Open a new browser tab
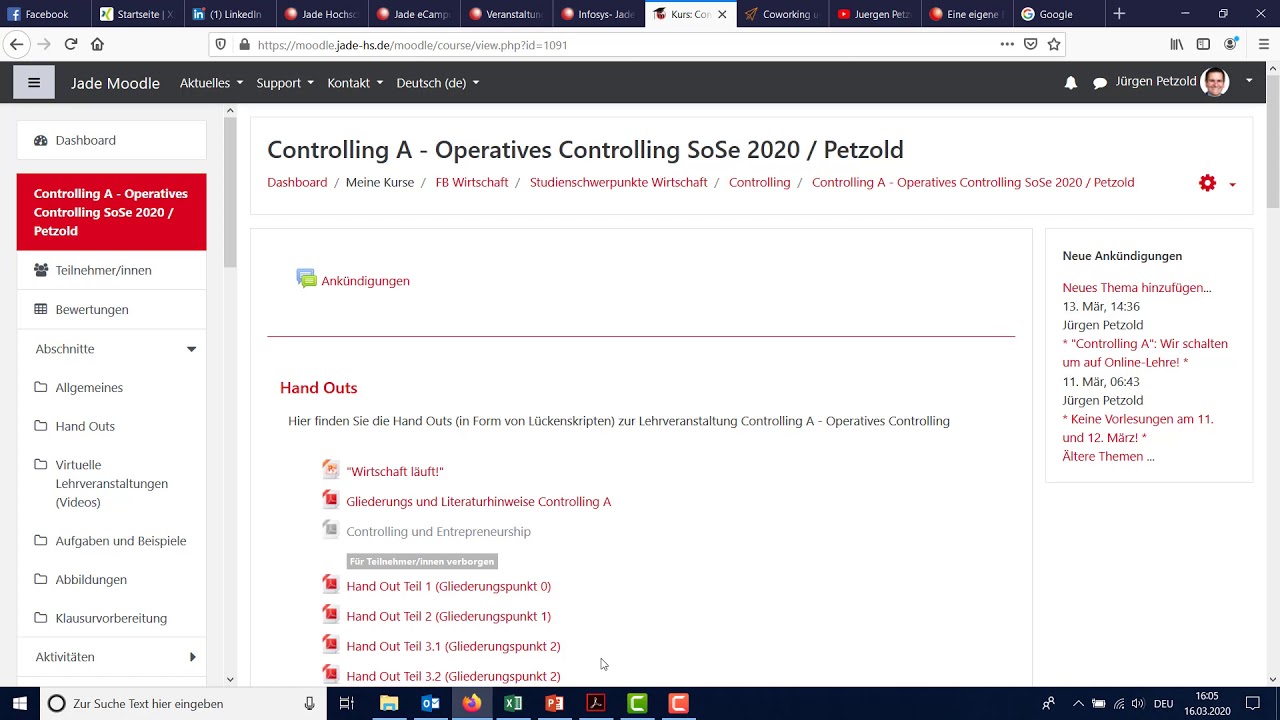 [x=1119, y=14]
